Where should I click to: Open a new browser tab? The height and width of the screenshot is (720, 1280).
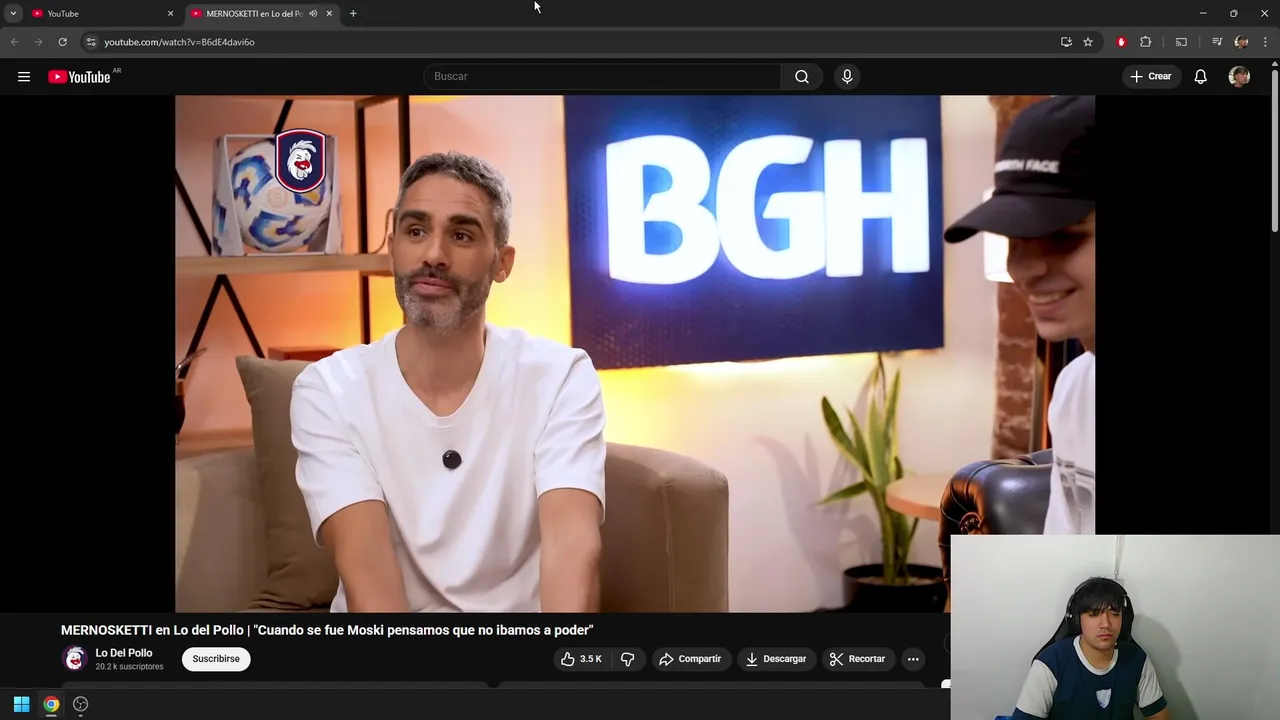coord(353,13)
